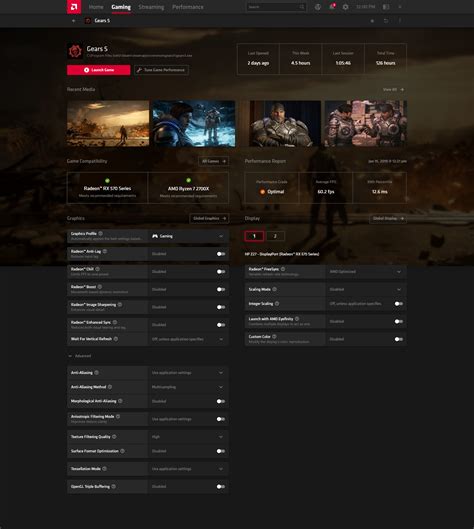Open the Streaming tab
The width and height of the screenshot is (474, 529).
tap(151, 7)
